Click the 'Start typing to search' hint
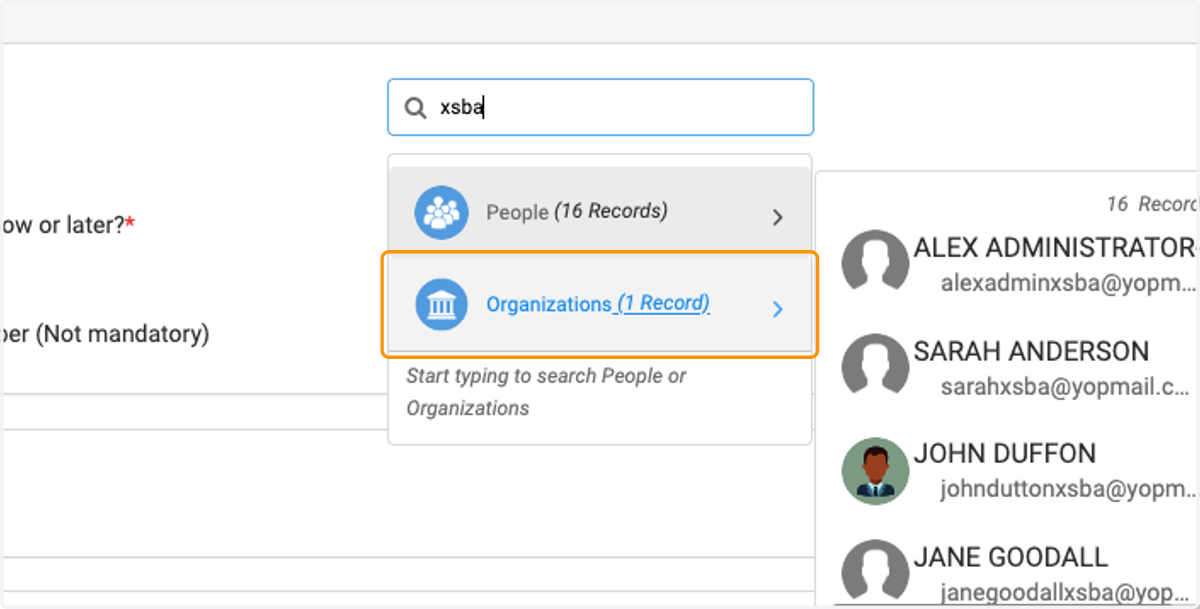This screenshot has height=609, width=1200. (546, 392)
